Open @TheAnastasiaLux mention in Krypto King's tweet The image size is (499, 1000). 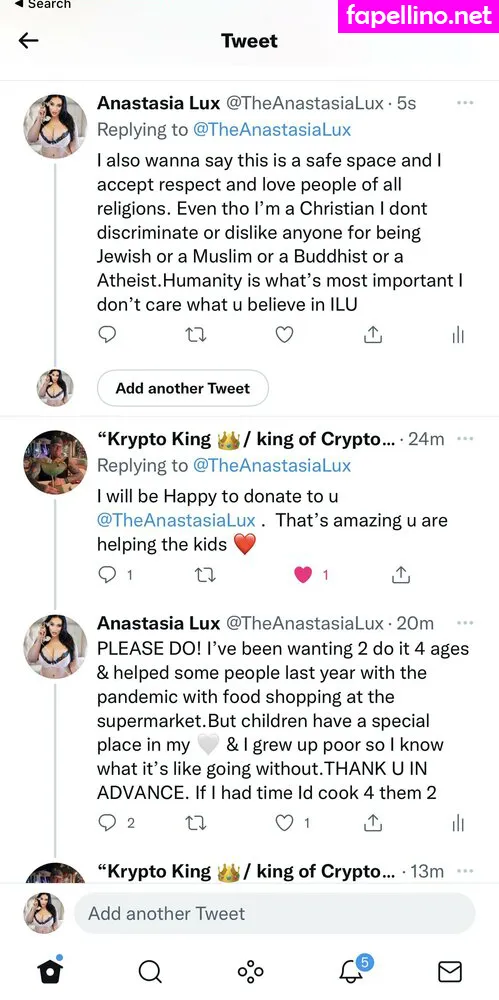[176, 520]
